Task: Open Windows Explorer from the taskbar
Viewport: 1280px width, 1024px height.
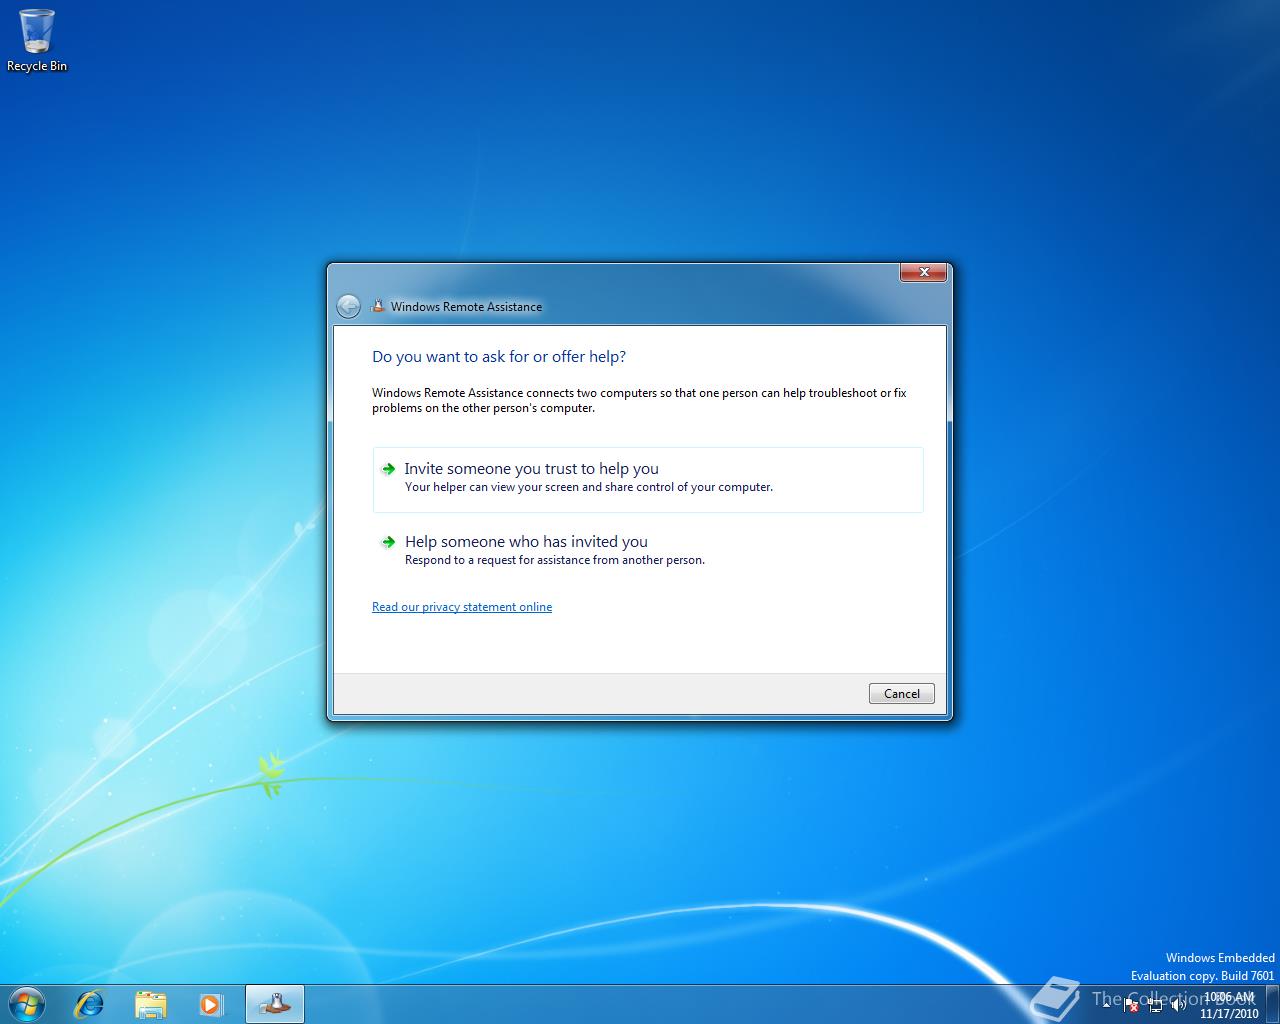Action: tap(150, 1003)
